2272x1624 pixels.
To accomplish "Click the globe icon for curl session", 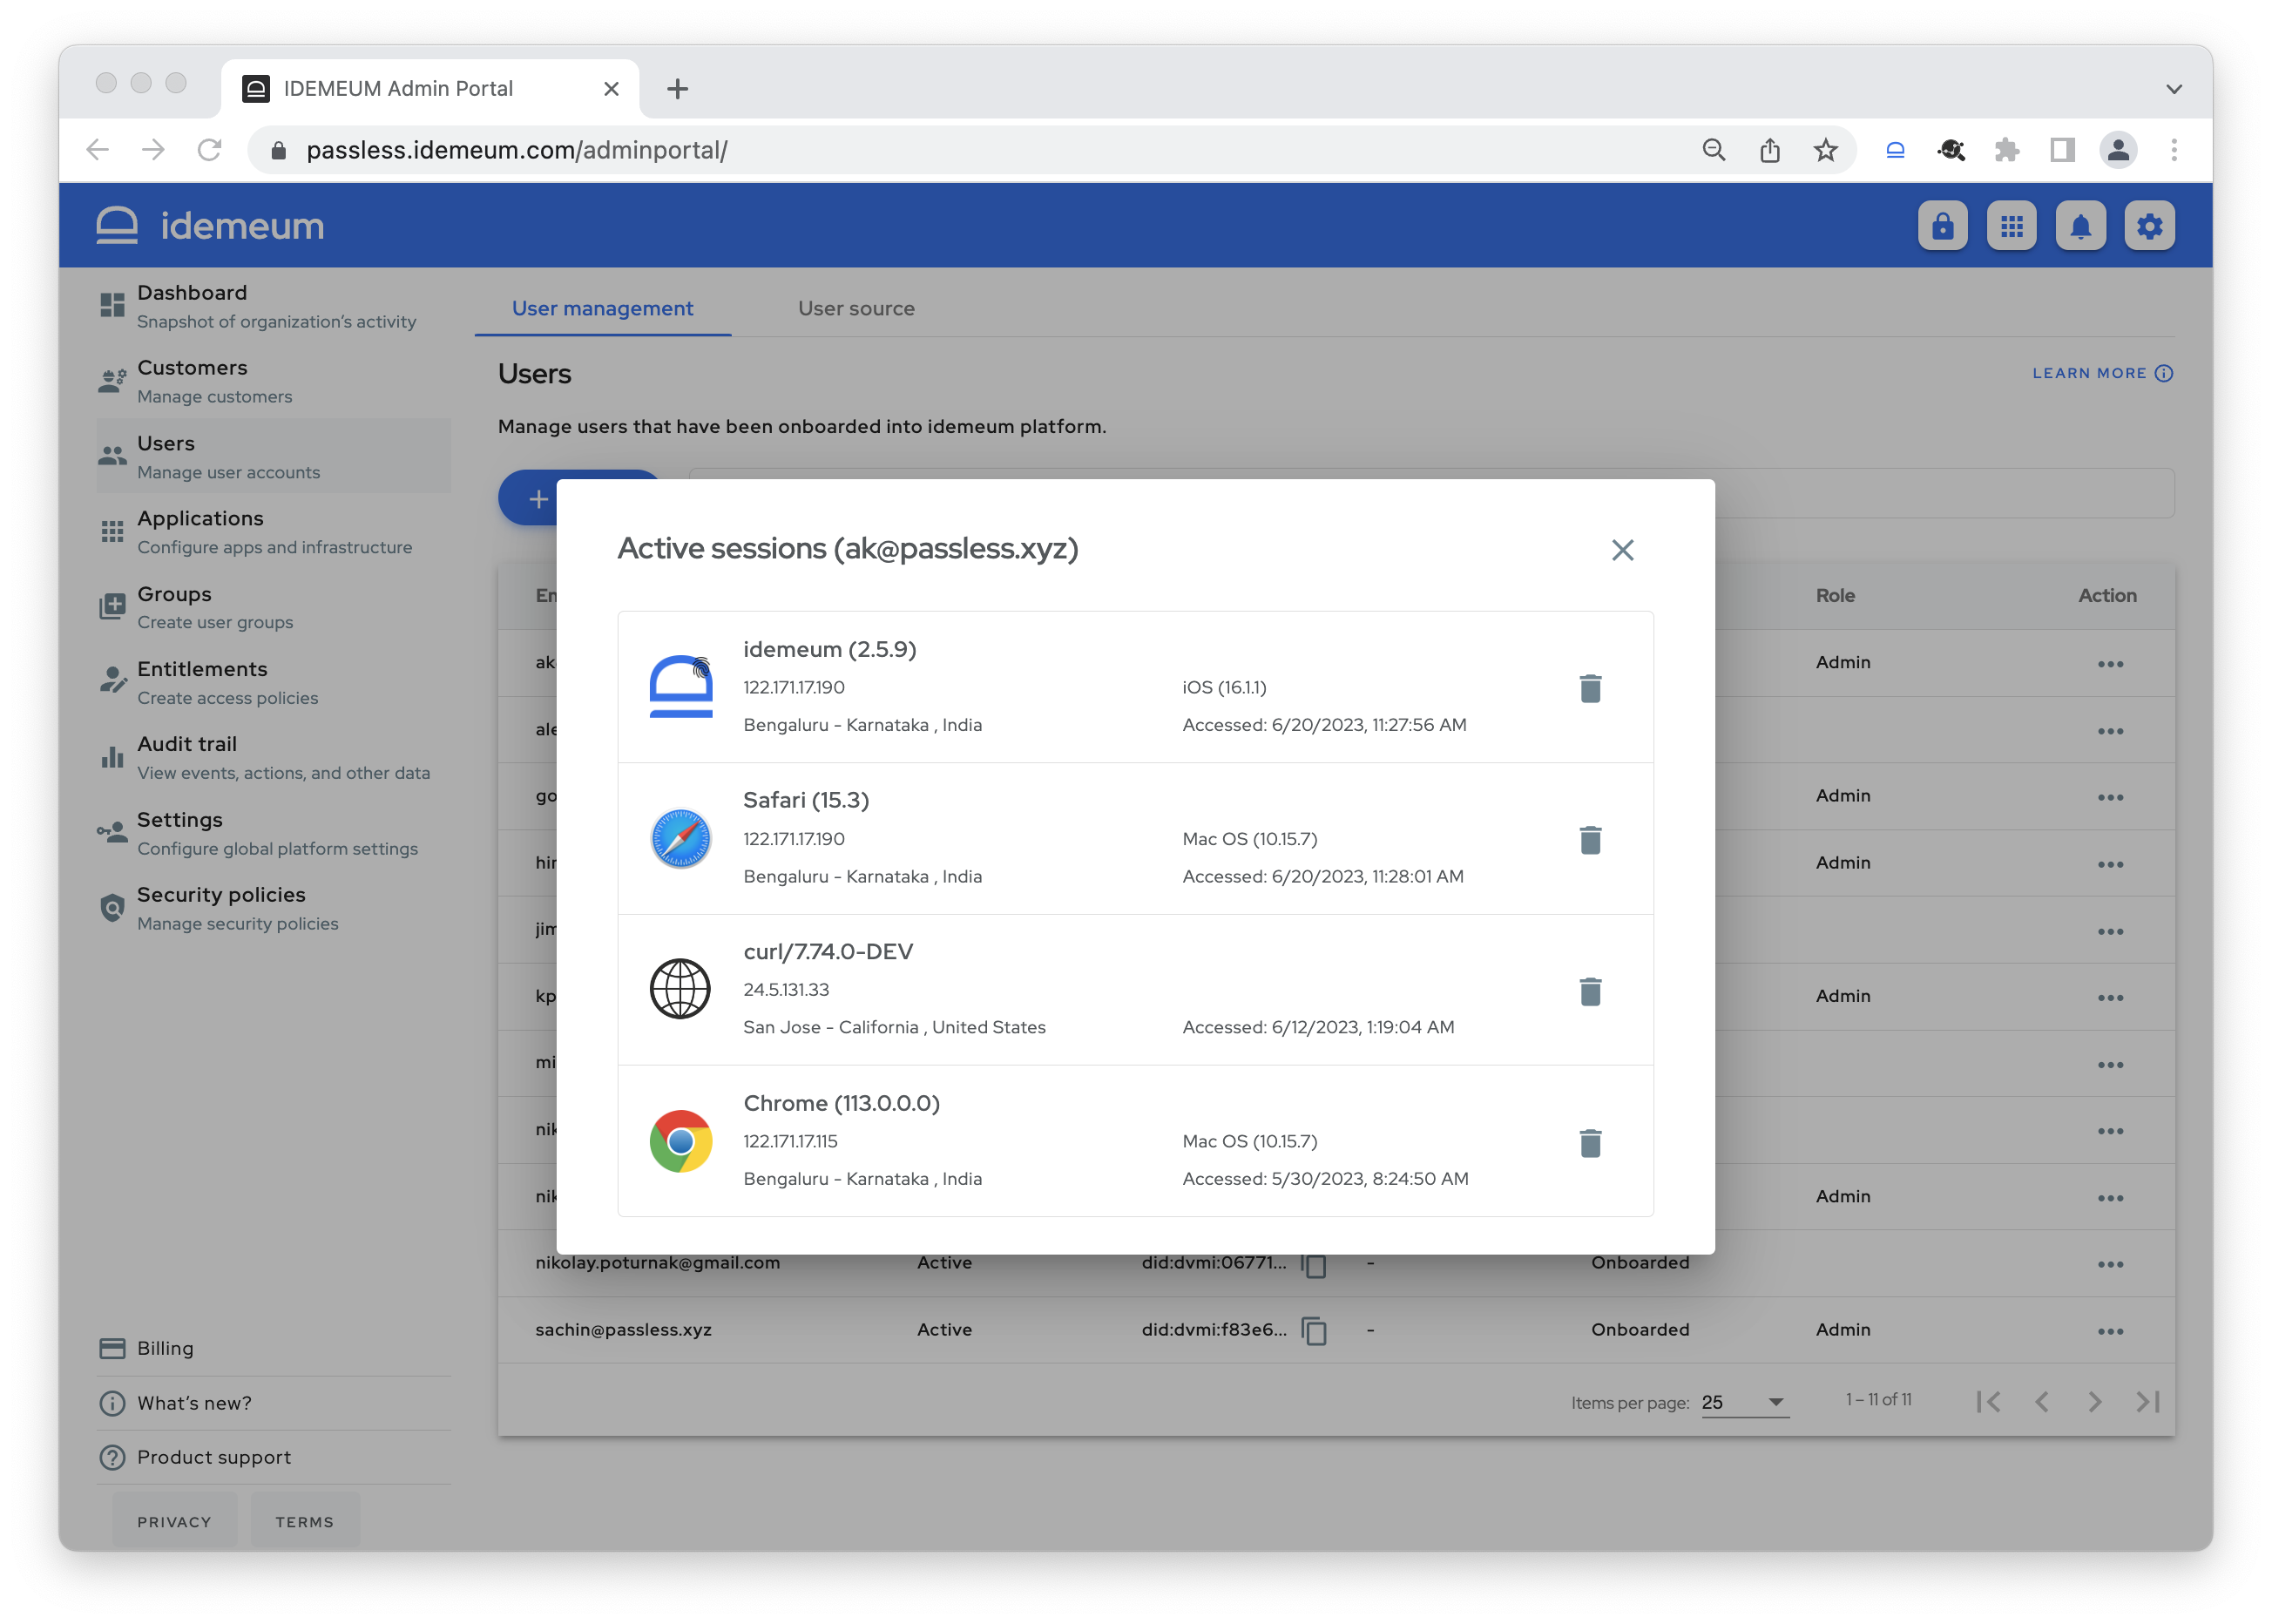I will click(680, 989).
